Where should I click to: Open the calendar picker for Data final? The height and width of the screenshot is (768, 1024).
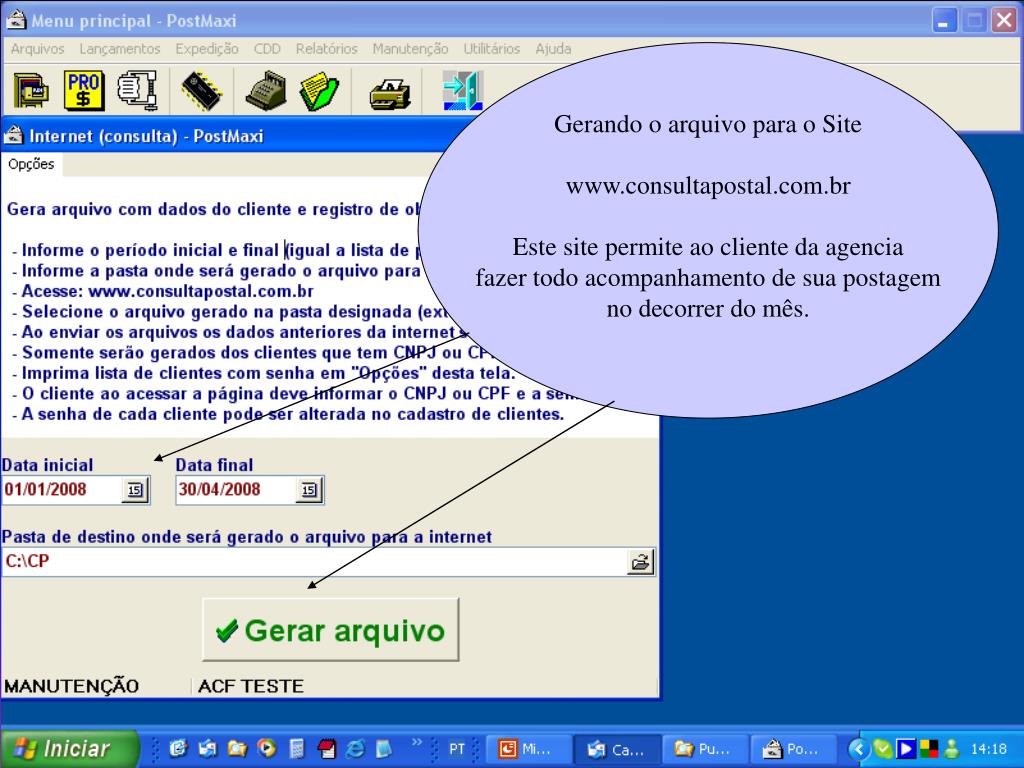point(310,490)
